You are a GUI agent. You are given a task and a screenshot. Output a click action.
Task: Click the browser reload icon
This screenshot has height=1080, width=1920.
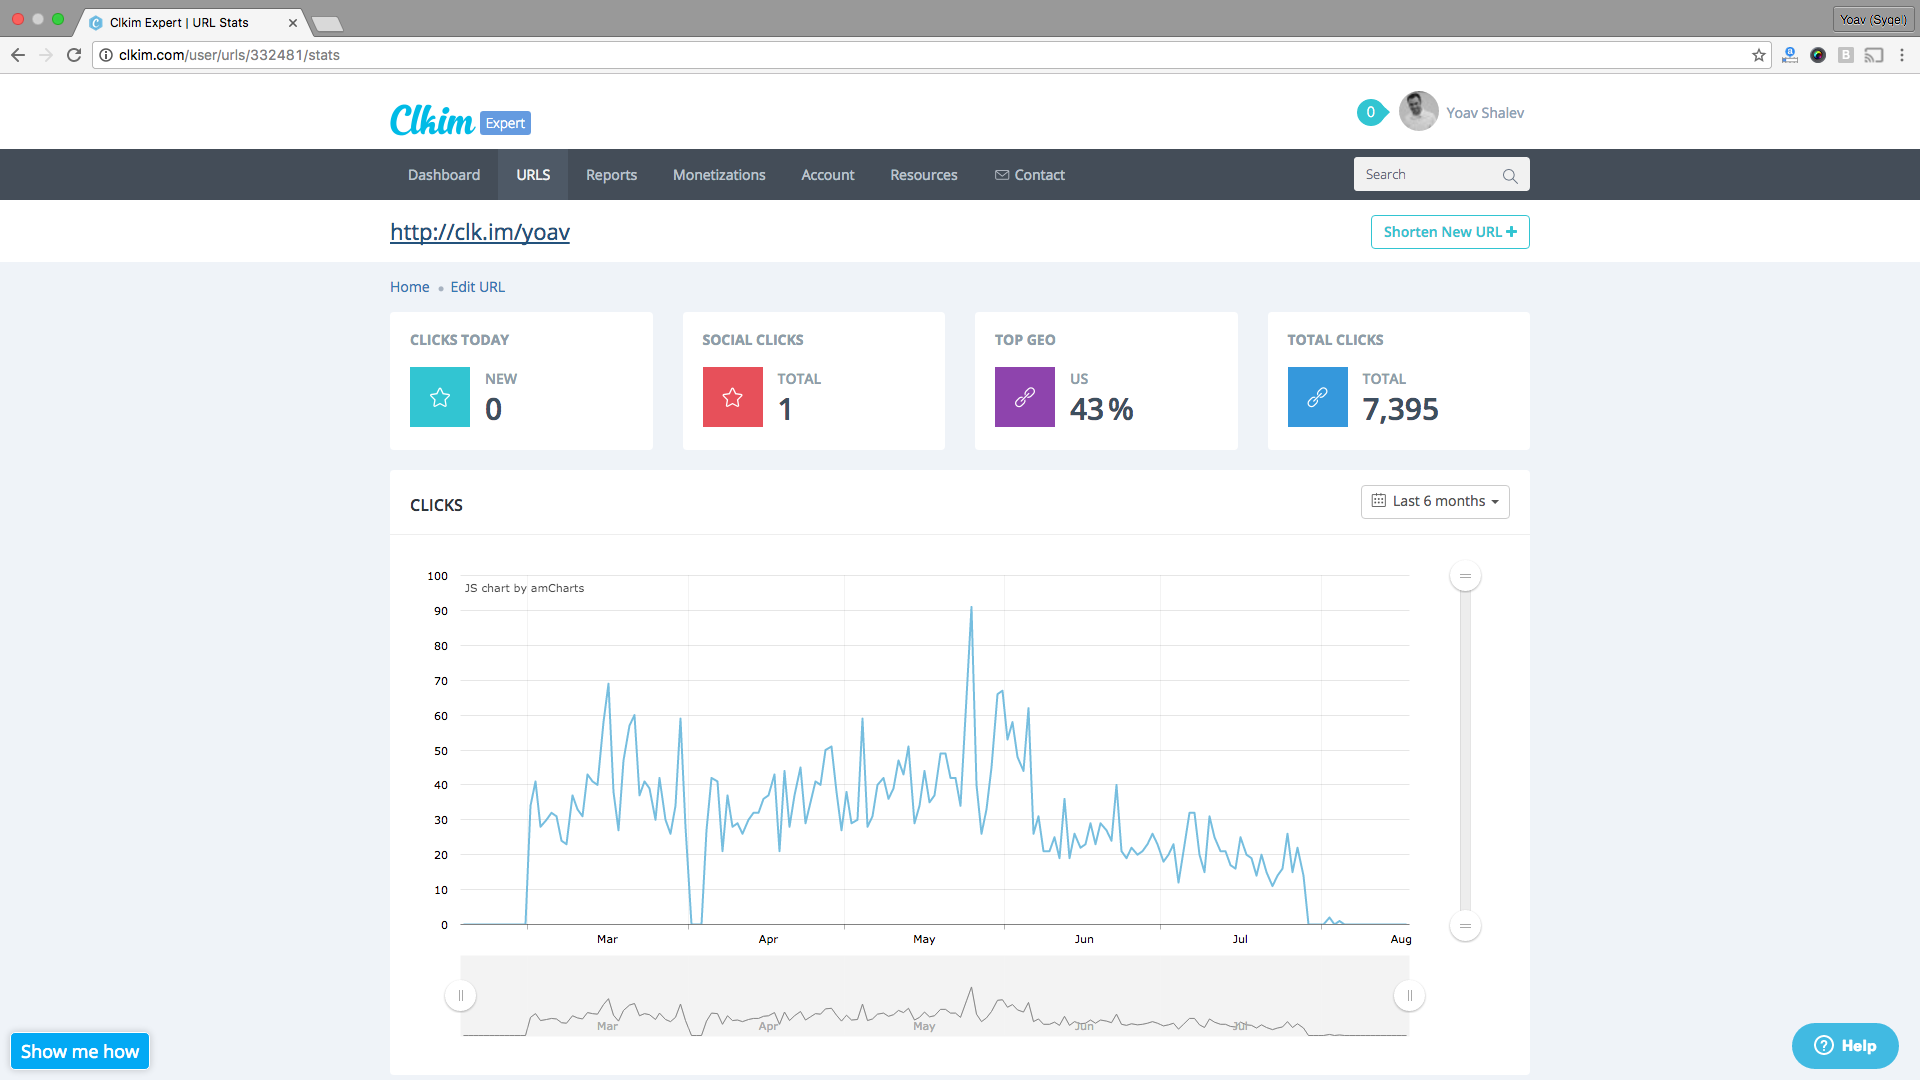[x=74, y=55]
